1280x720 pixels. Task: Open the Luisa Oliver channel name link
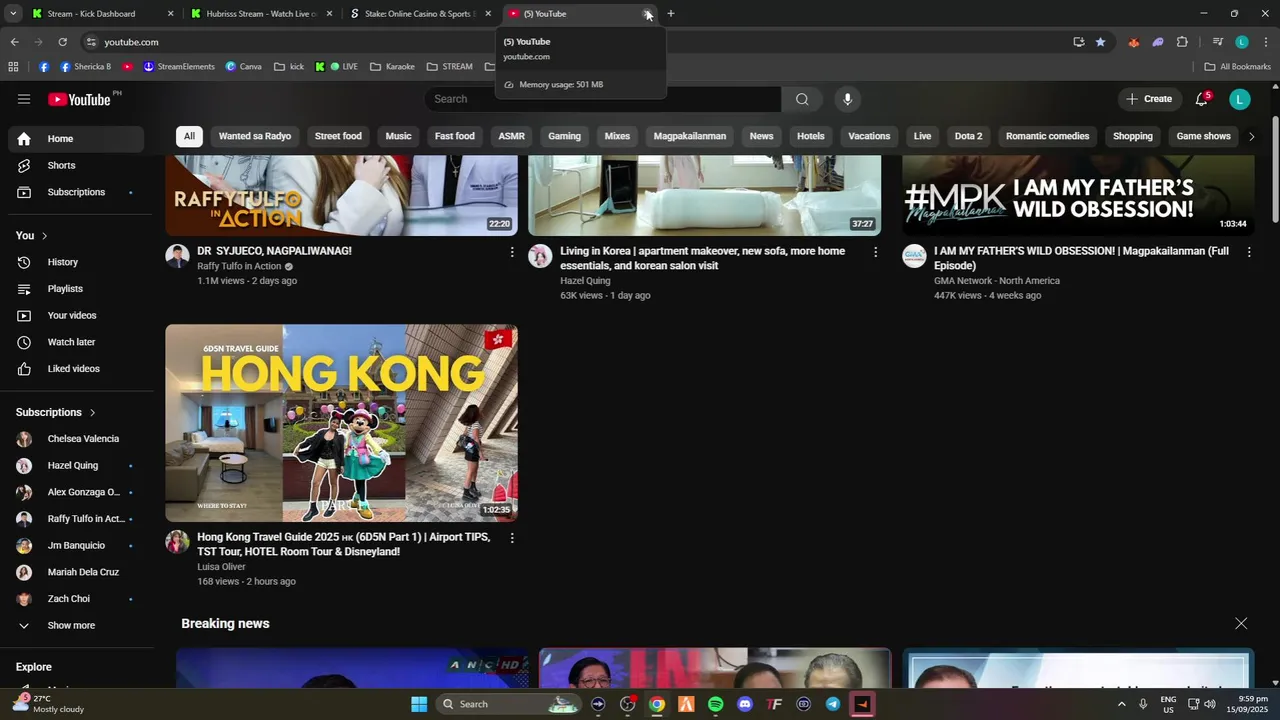(221, 567)
